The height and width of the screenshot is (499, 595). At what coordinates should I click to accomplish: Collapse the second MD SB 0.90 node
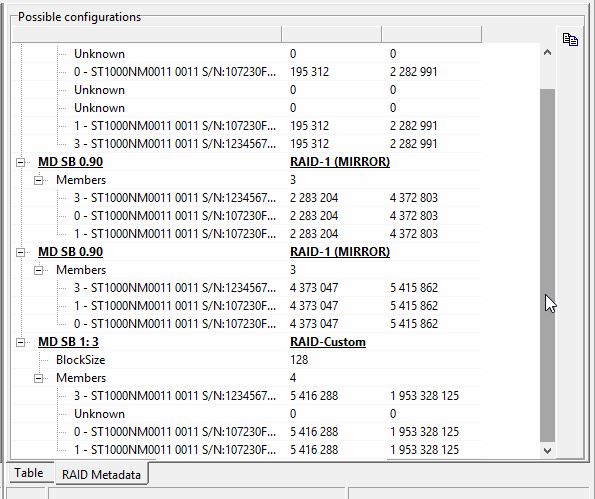[20, 252]
